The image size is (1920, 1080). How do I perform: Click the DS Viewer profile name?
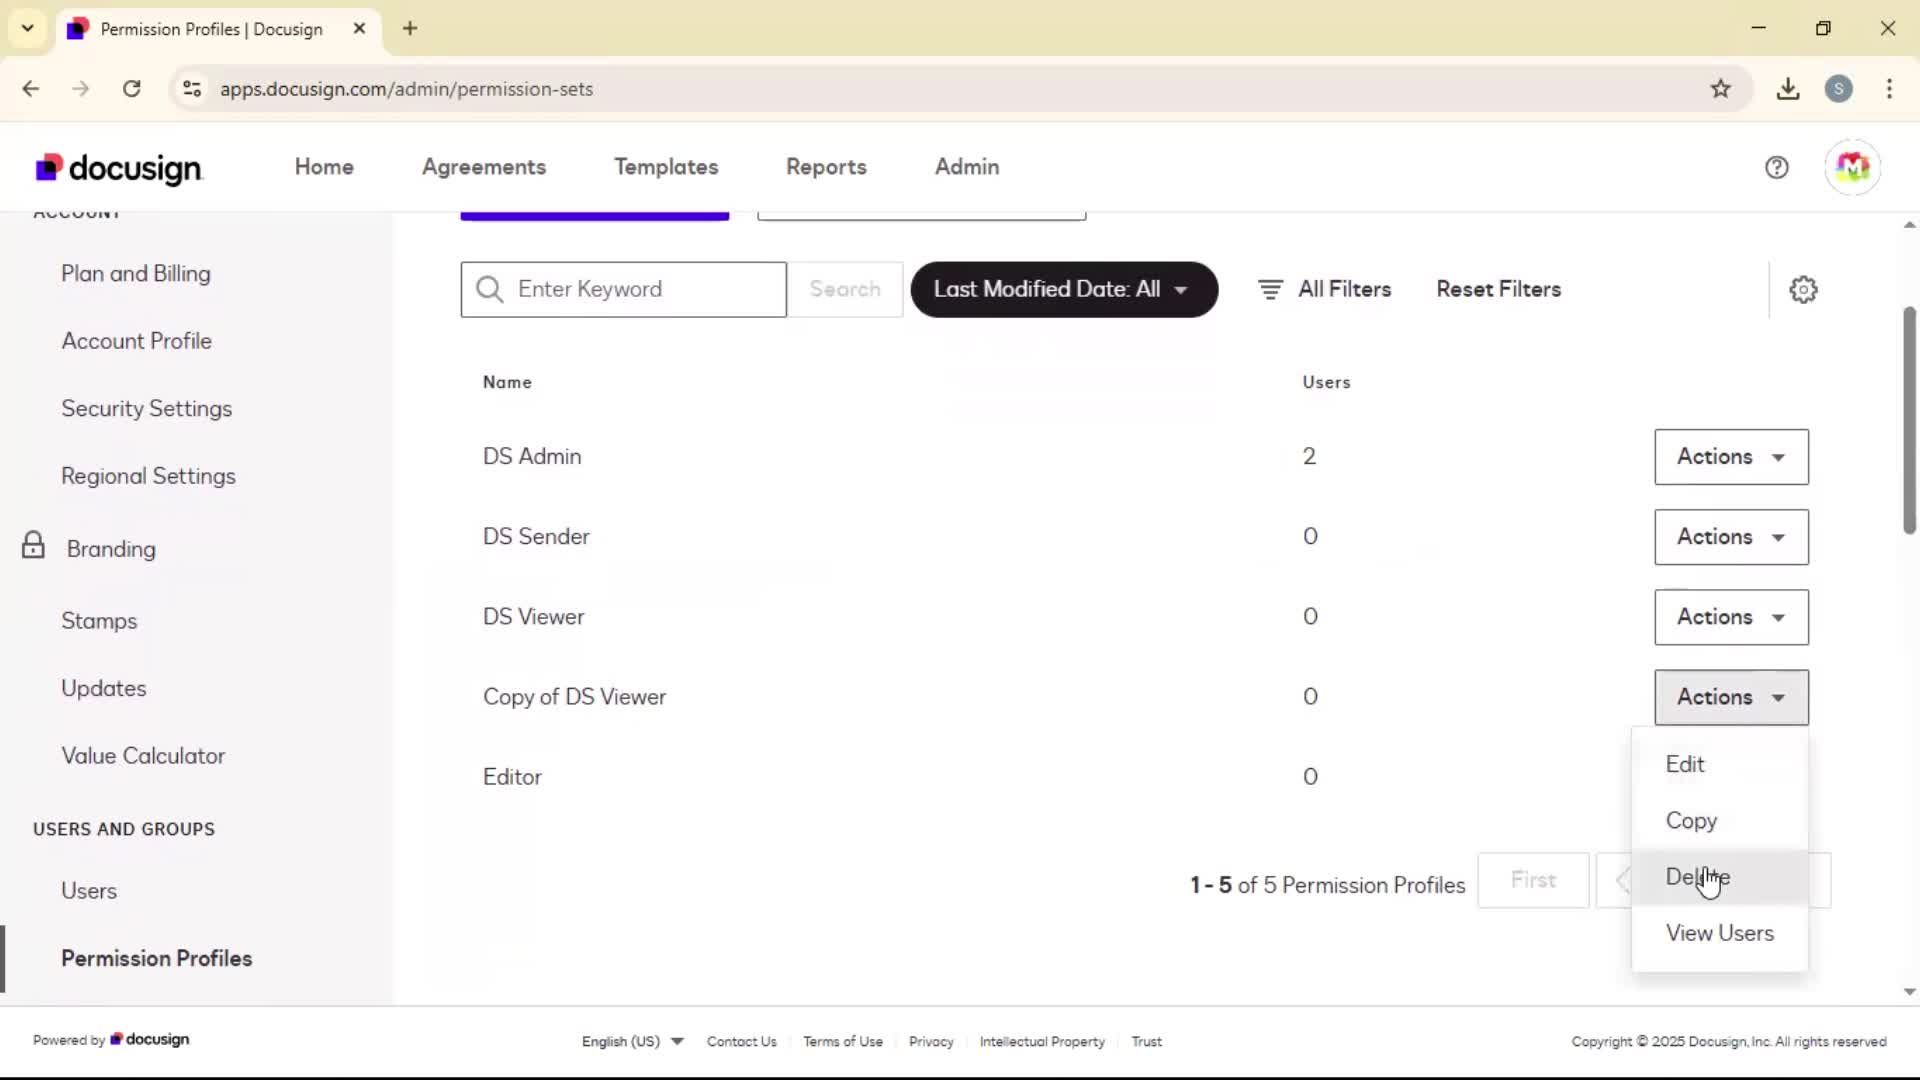[x=533, y=617]
